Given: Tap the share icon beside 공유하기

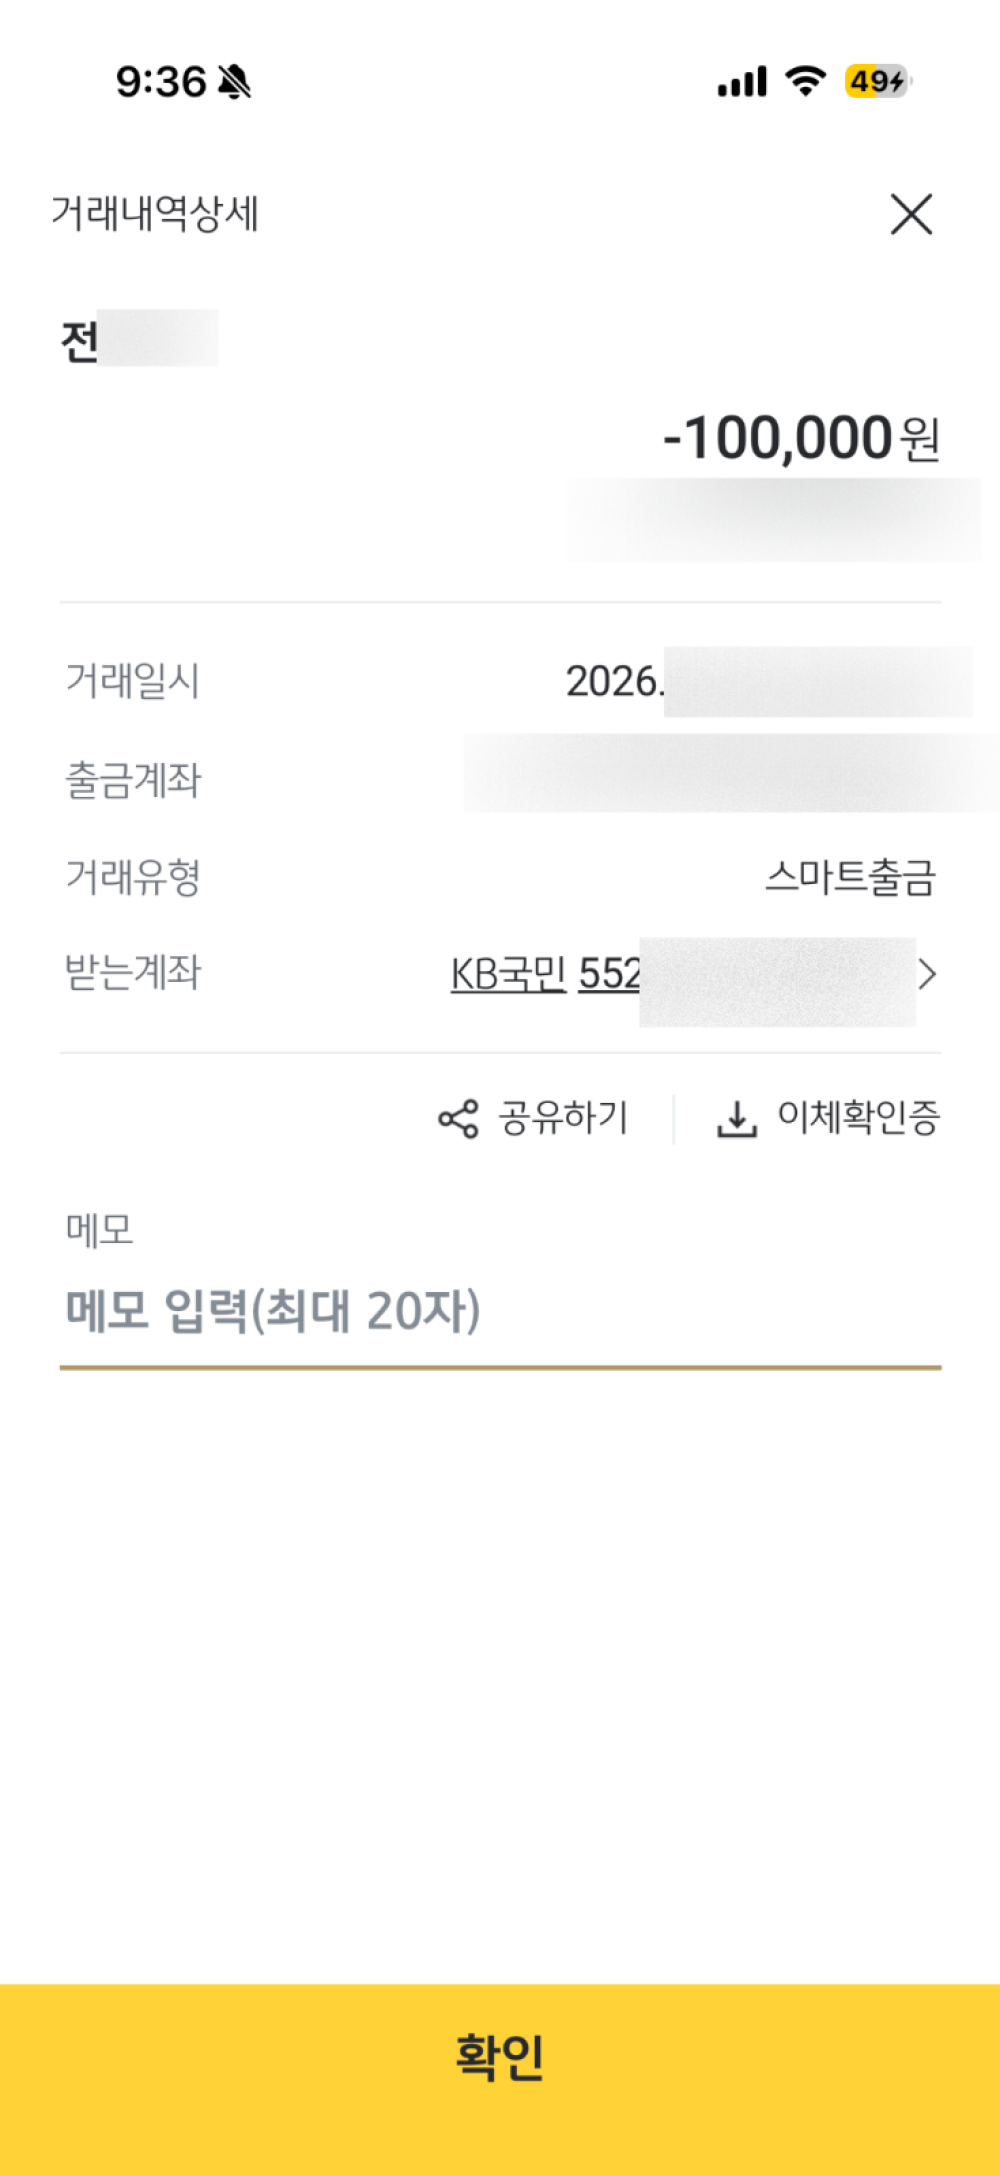Looking at the screenshot, I should click(x=459, y=1118).
